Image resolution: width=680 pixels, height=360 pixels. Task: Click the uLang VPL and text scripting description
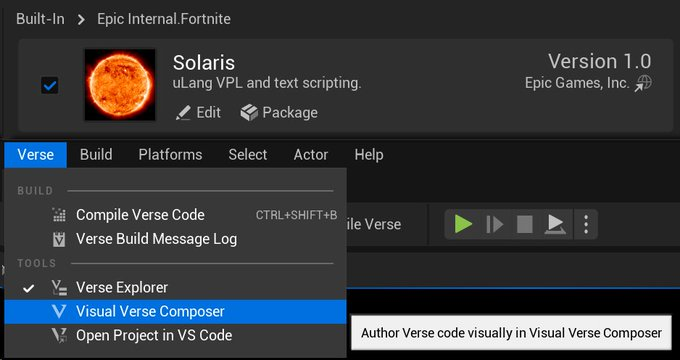coord(267,83)
